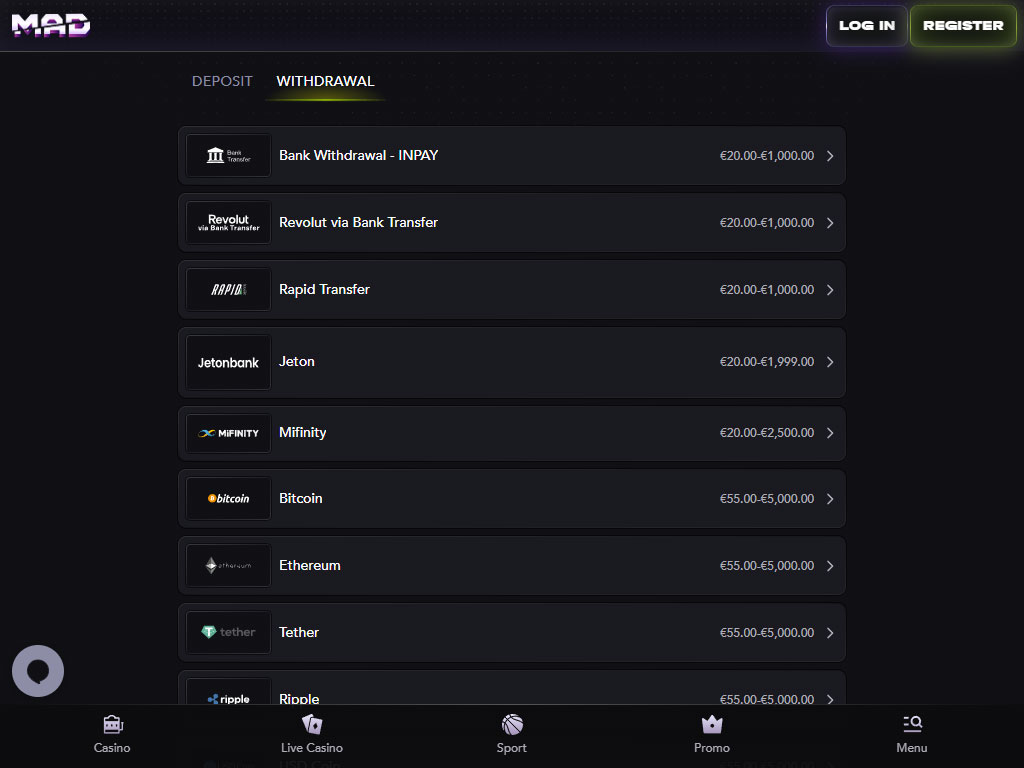Open the Promo page

point(712,734)
